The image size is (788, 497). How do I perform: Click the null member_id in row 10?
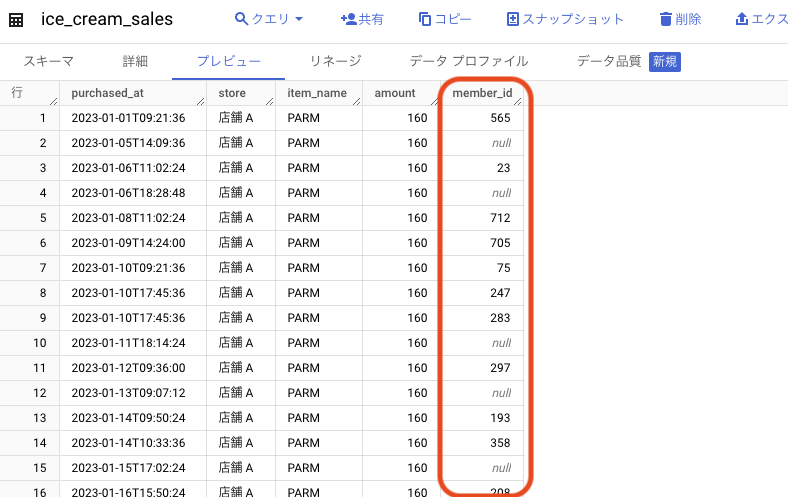tap(501, 343)
